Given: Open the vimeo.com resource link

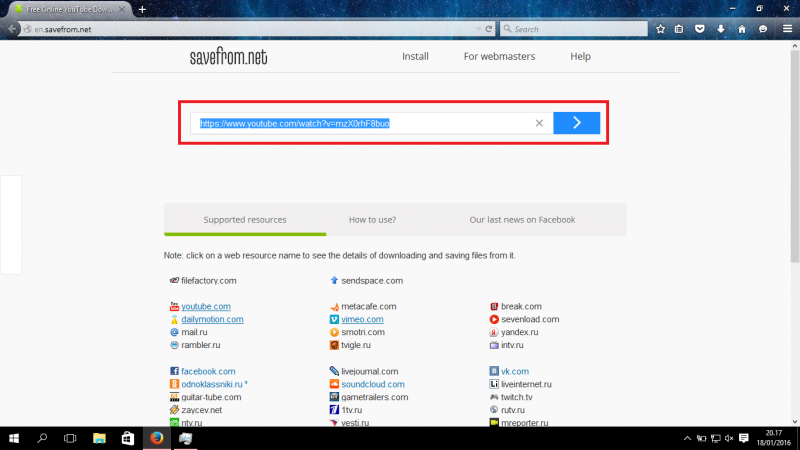Looking at the screenshot, I should point(362,319).
